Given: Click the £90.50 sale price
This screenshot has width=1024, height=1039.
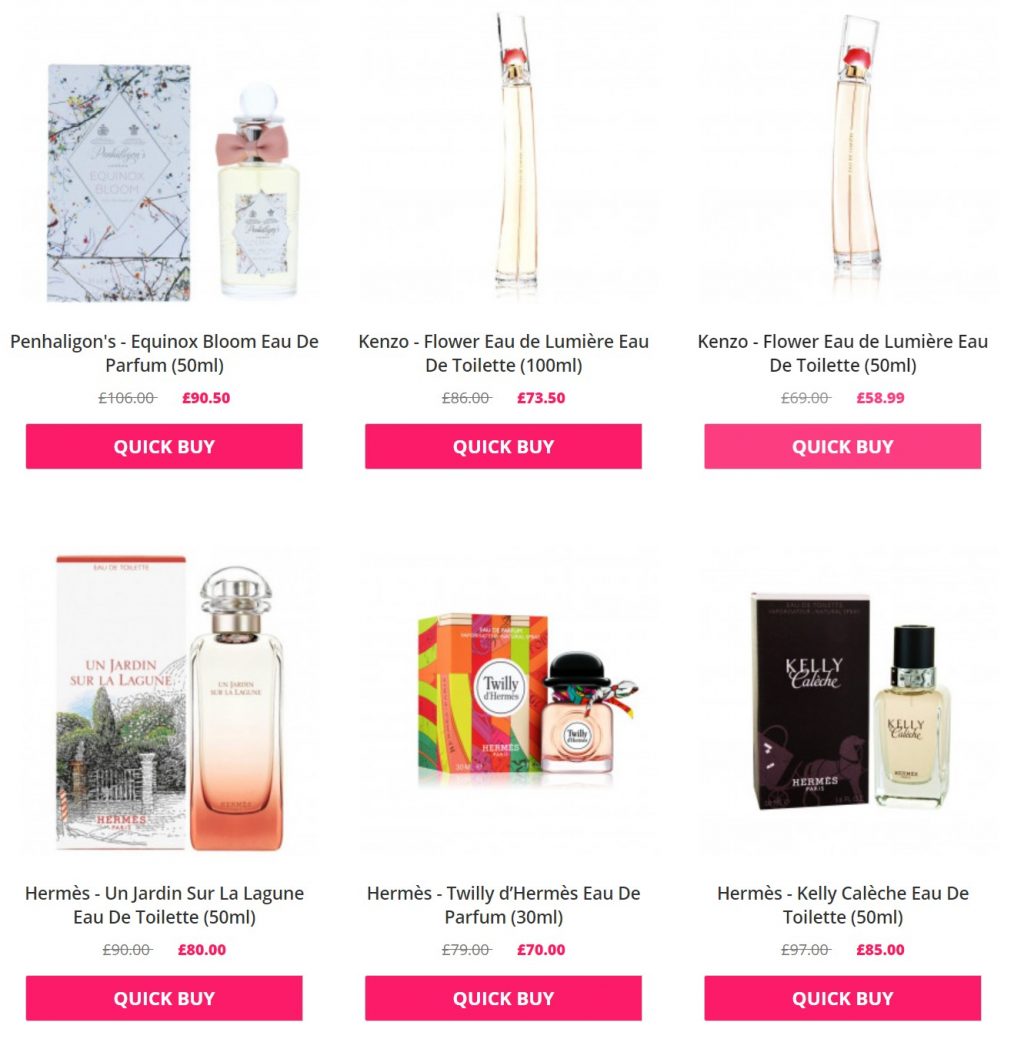Looking at the screenshot, I should click(x=206, y=398).
